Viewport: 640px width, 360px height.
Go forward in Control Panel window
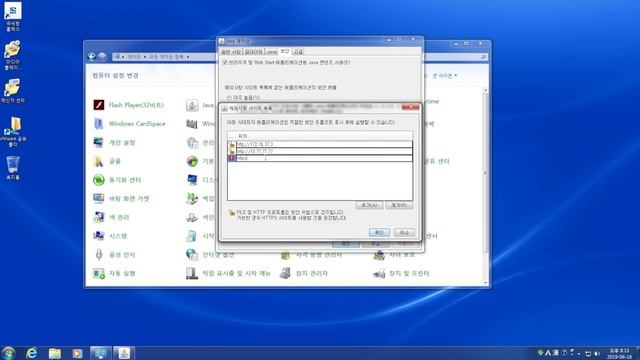[x=102, y=57]
